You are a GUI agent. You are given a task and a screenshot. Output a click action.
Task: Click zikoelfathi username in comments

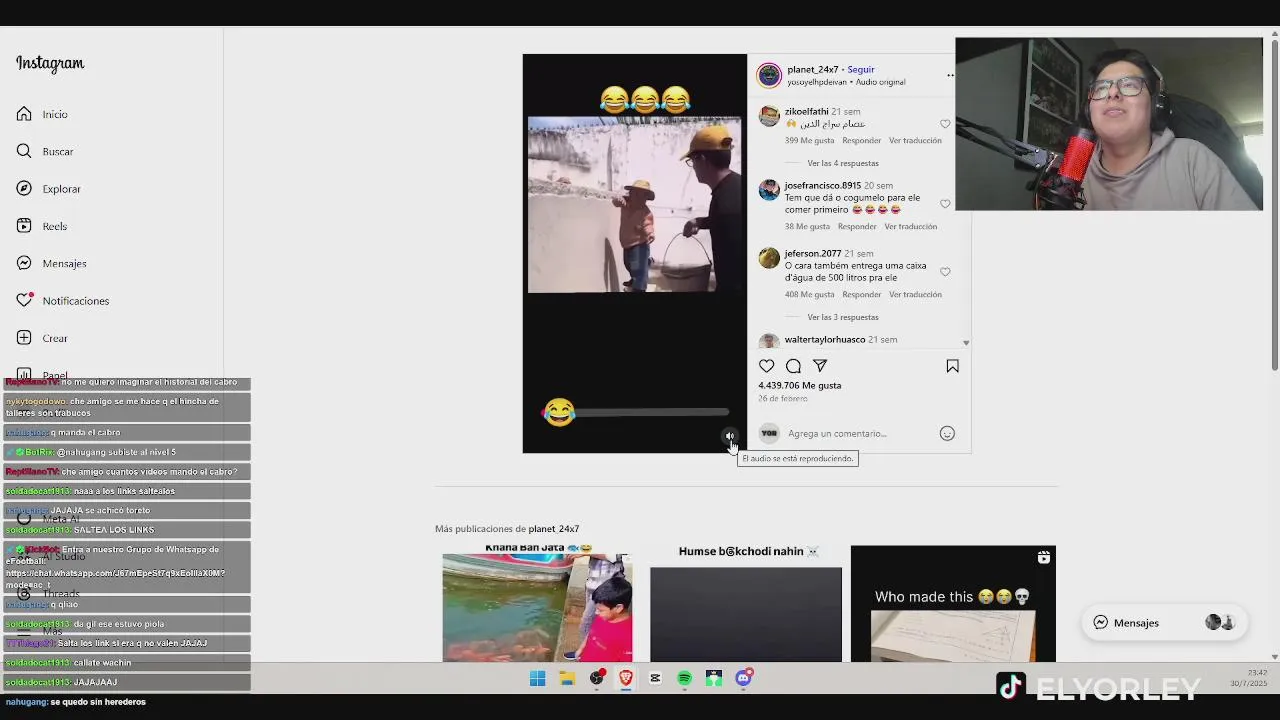[806, 112]
